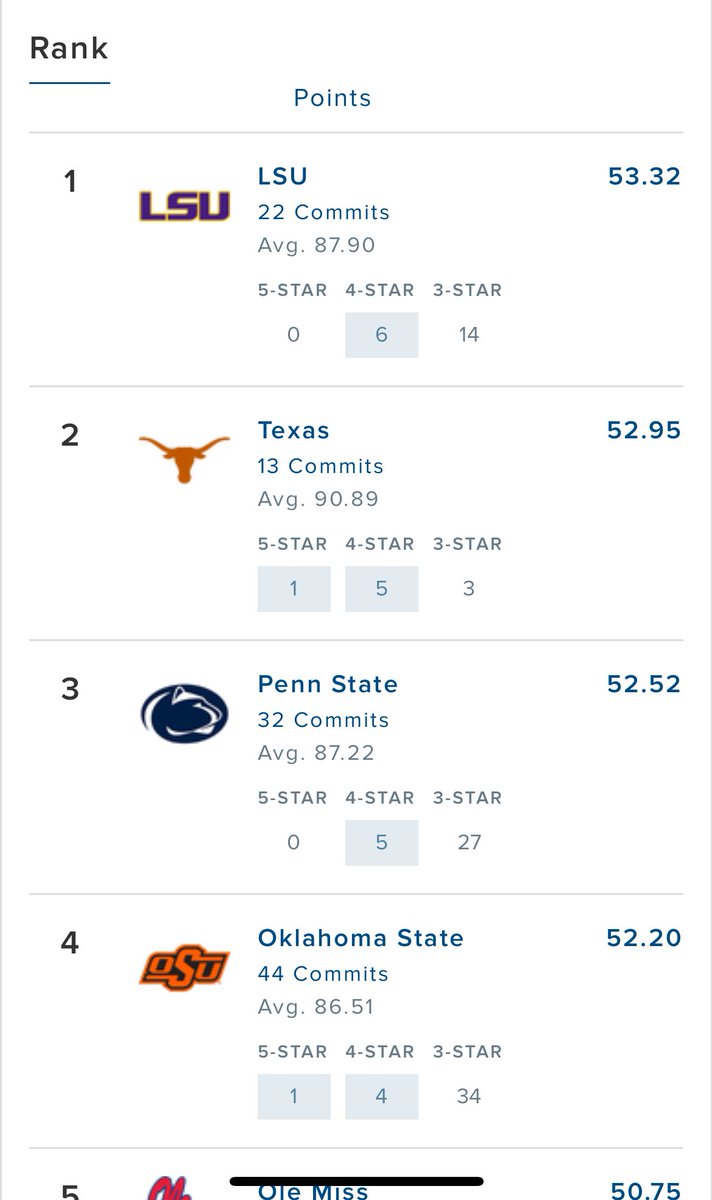Viewport: 712px width, 1200px height.
Task: Sort by the Points column header
Action: point(332,98)
